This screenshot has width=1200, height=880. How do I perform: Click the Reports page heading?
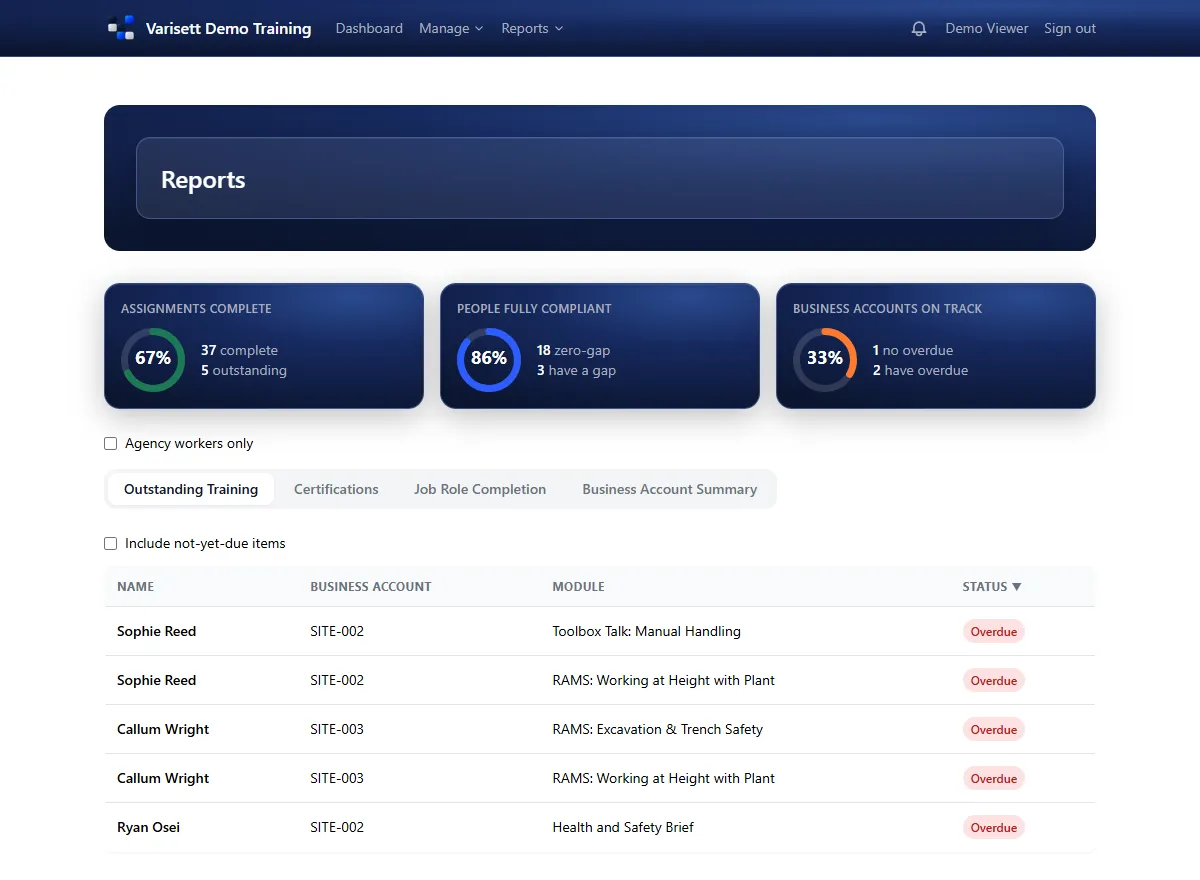click(203, 180)
